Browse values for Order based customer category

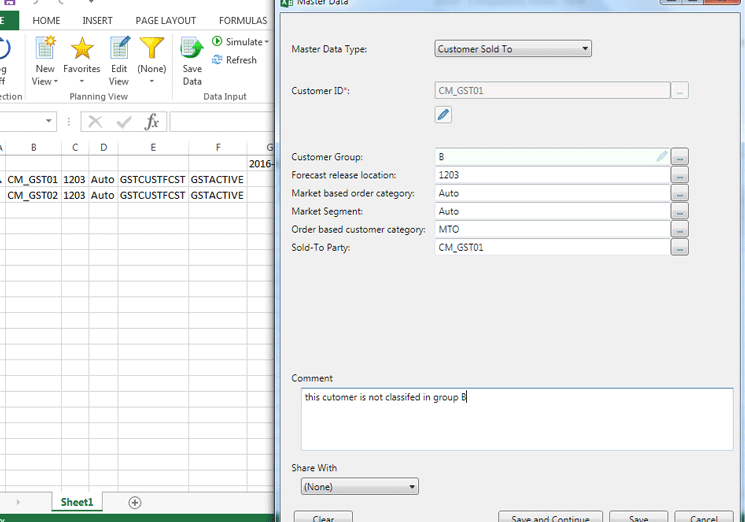click(679, 229)
